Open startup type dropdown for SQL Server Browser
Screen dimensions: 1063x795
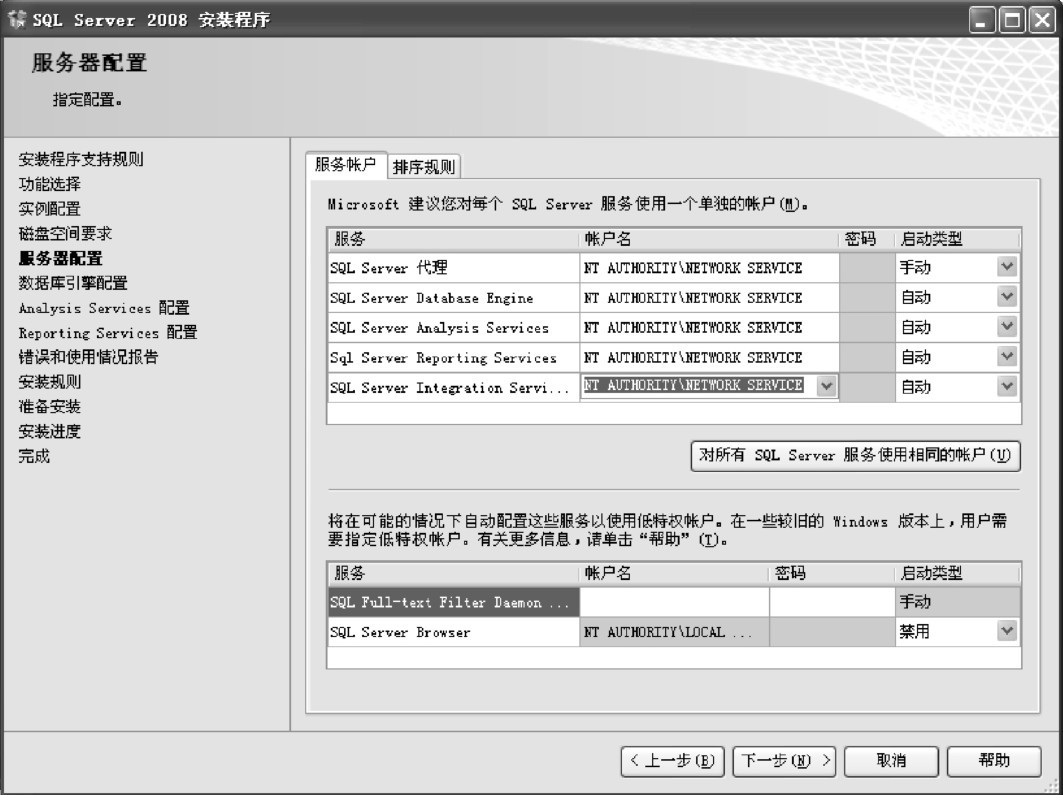click(1007, 632)
